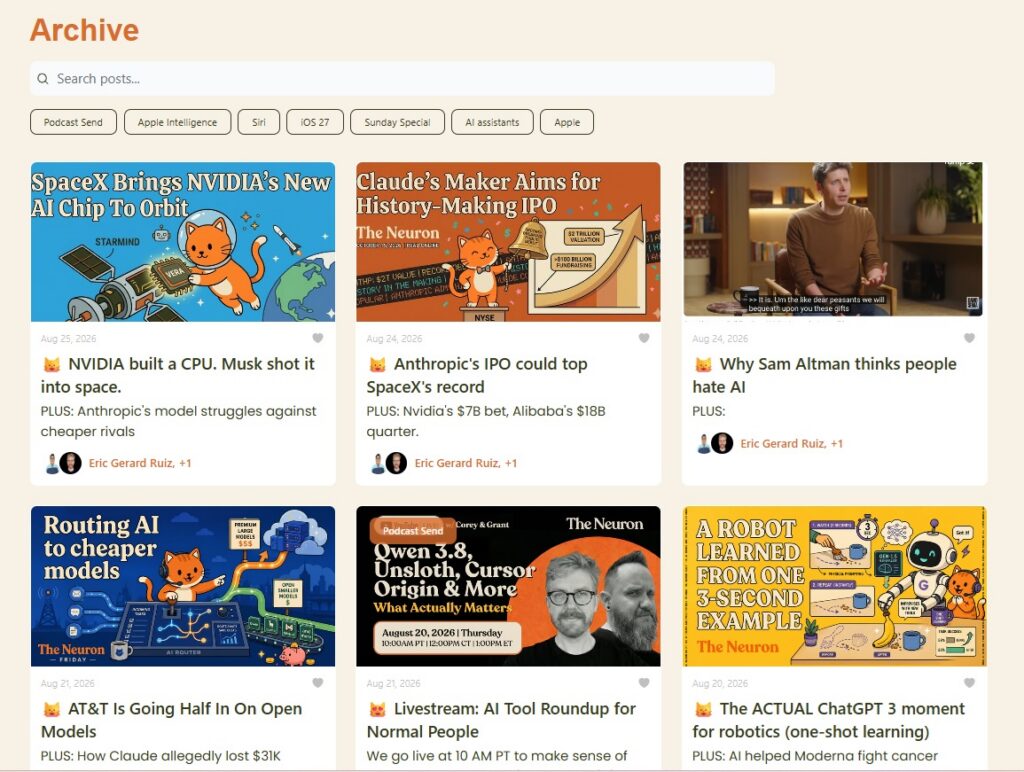Like the AT&T Open Models post
This screenshot has height=772, width=1024.
pyautogui.click(x=317, y=683)
